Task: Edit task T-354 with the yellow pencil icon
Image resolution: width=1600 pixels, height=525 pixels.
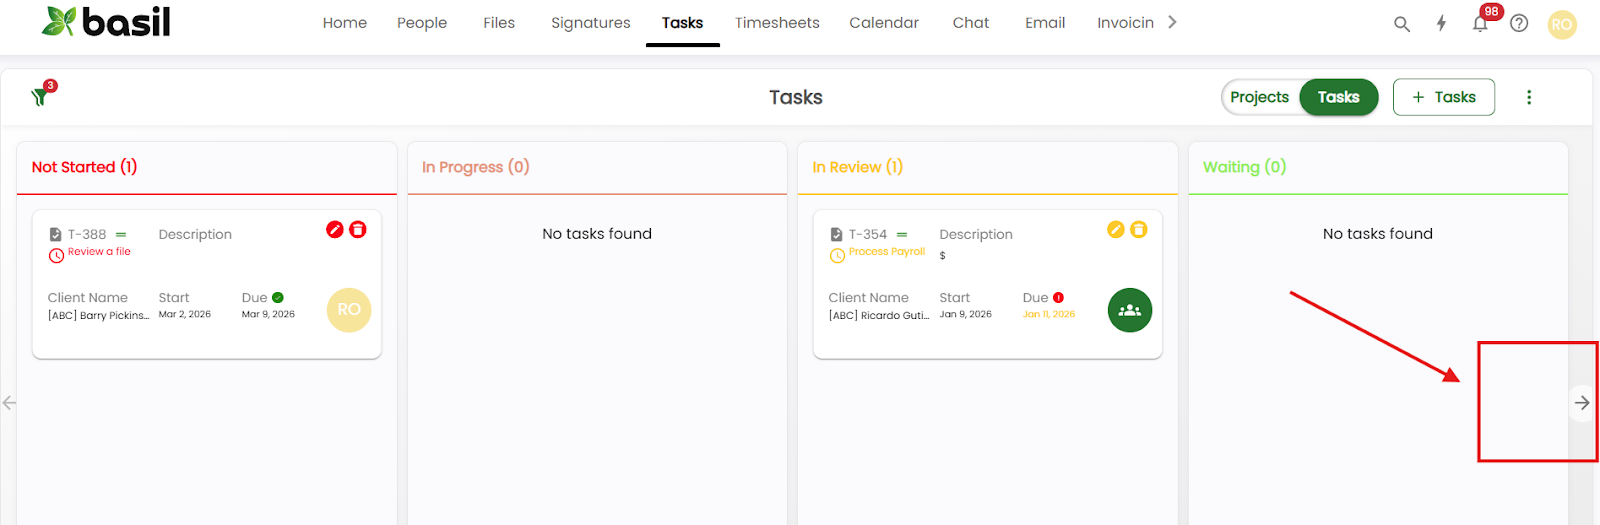Action: click(1116, 230)
